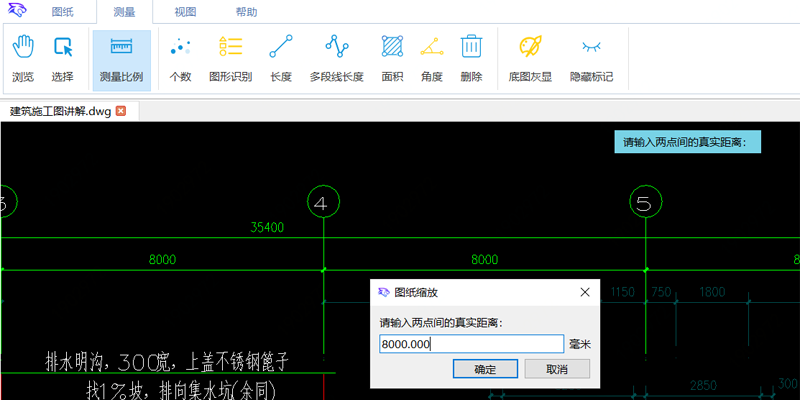Viewport: 800px width, 400px height.
Task: Close the 建筑施工图讲解.dwg file tab
Action: point(121,111)
